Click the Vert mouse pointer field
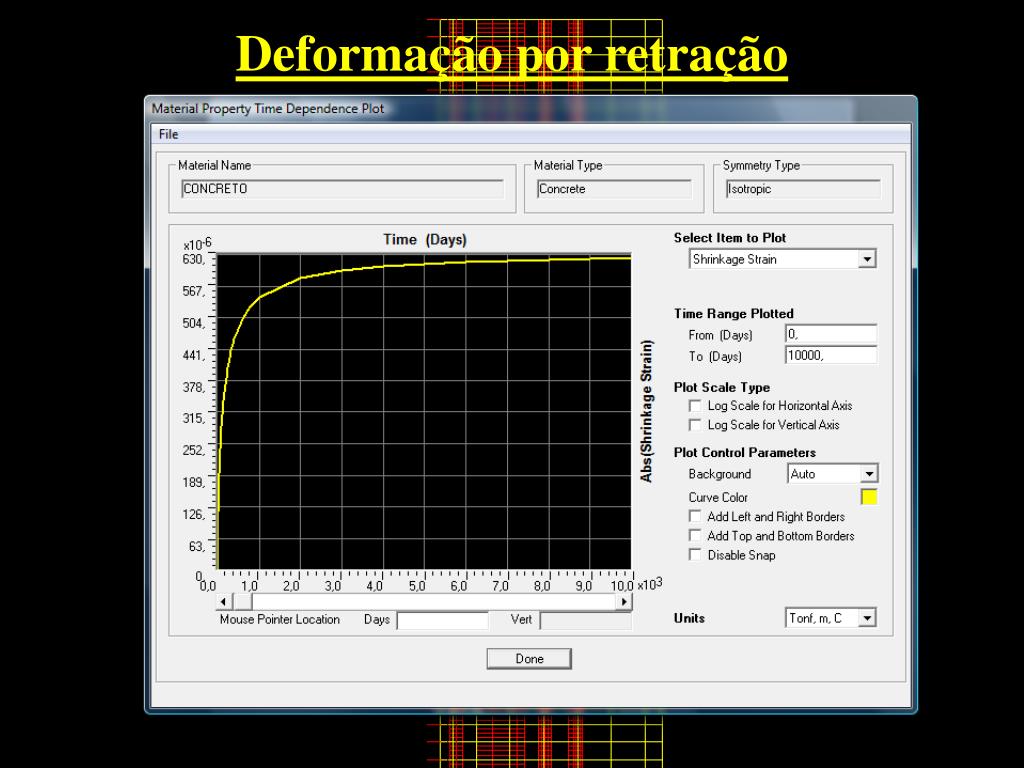Screen dimensions: 1024x768 (586, 620)
